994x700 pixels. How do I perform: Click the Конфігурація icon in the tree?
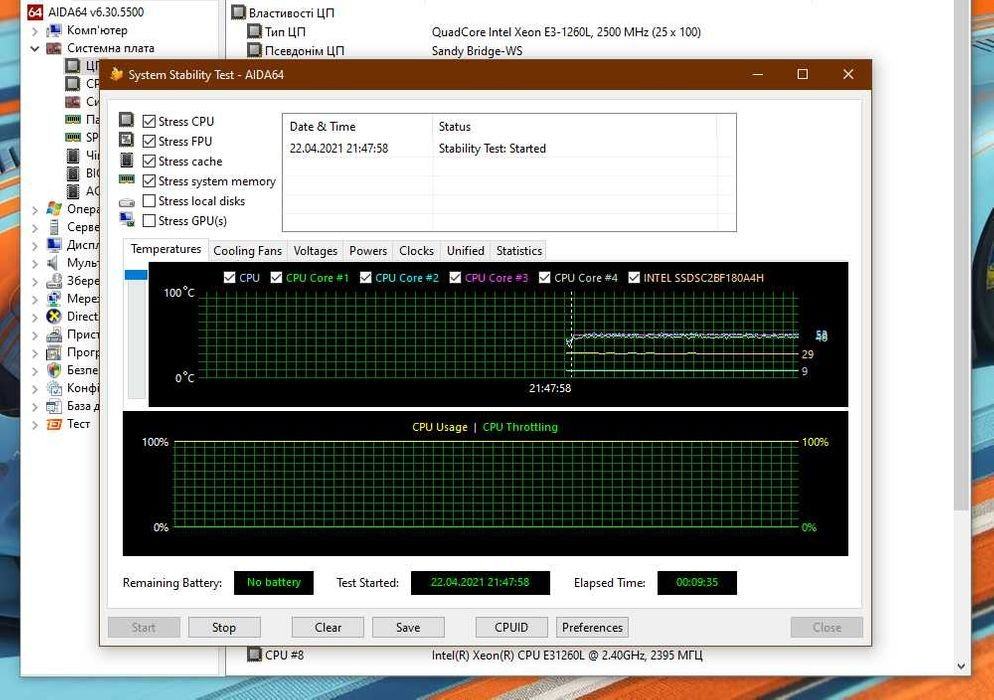point(55,387)
